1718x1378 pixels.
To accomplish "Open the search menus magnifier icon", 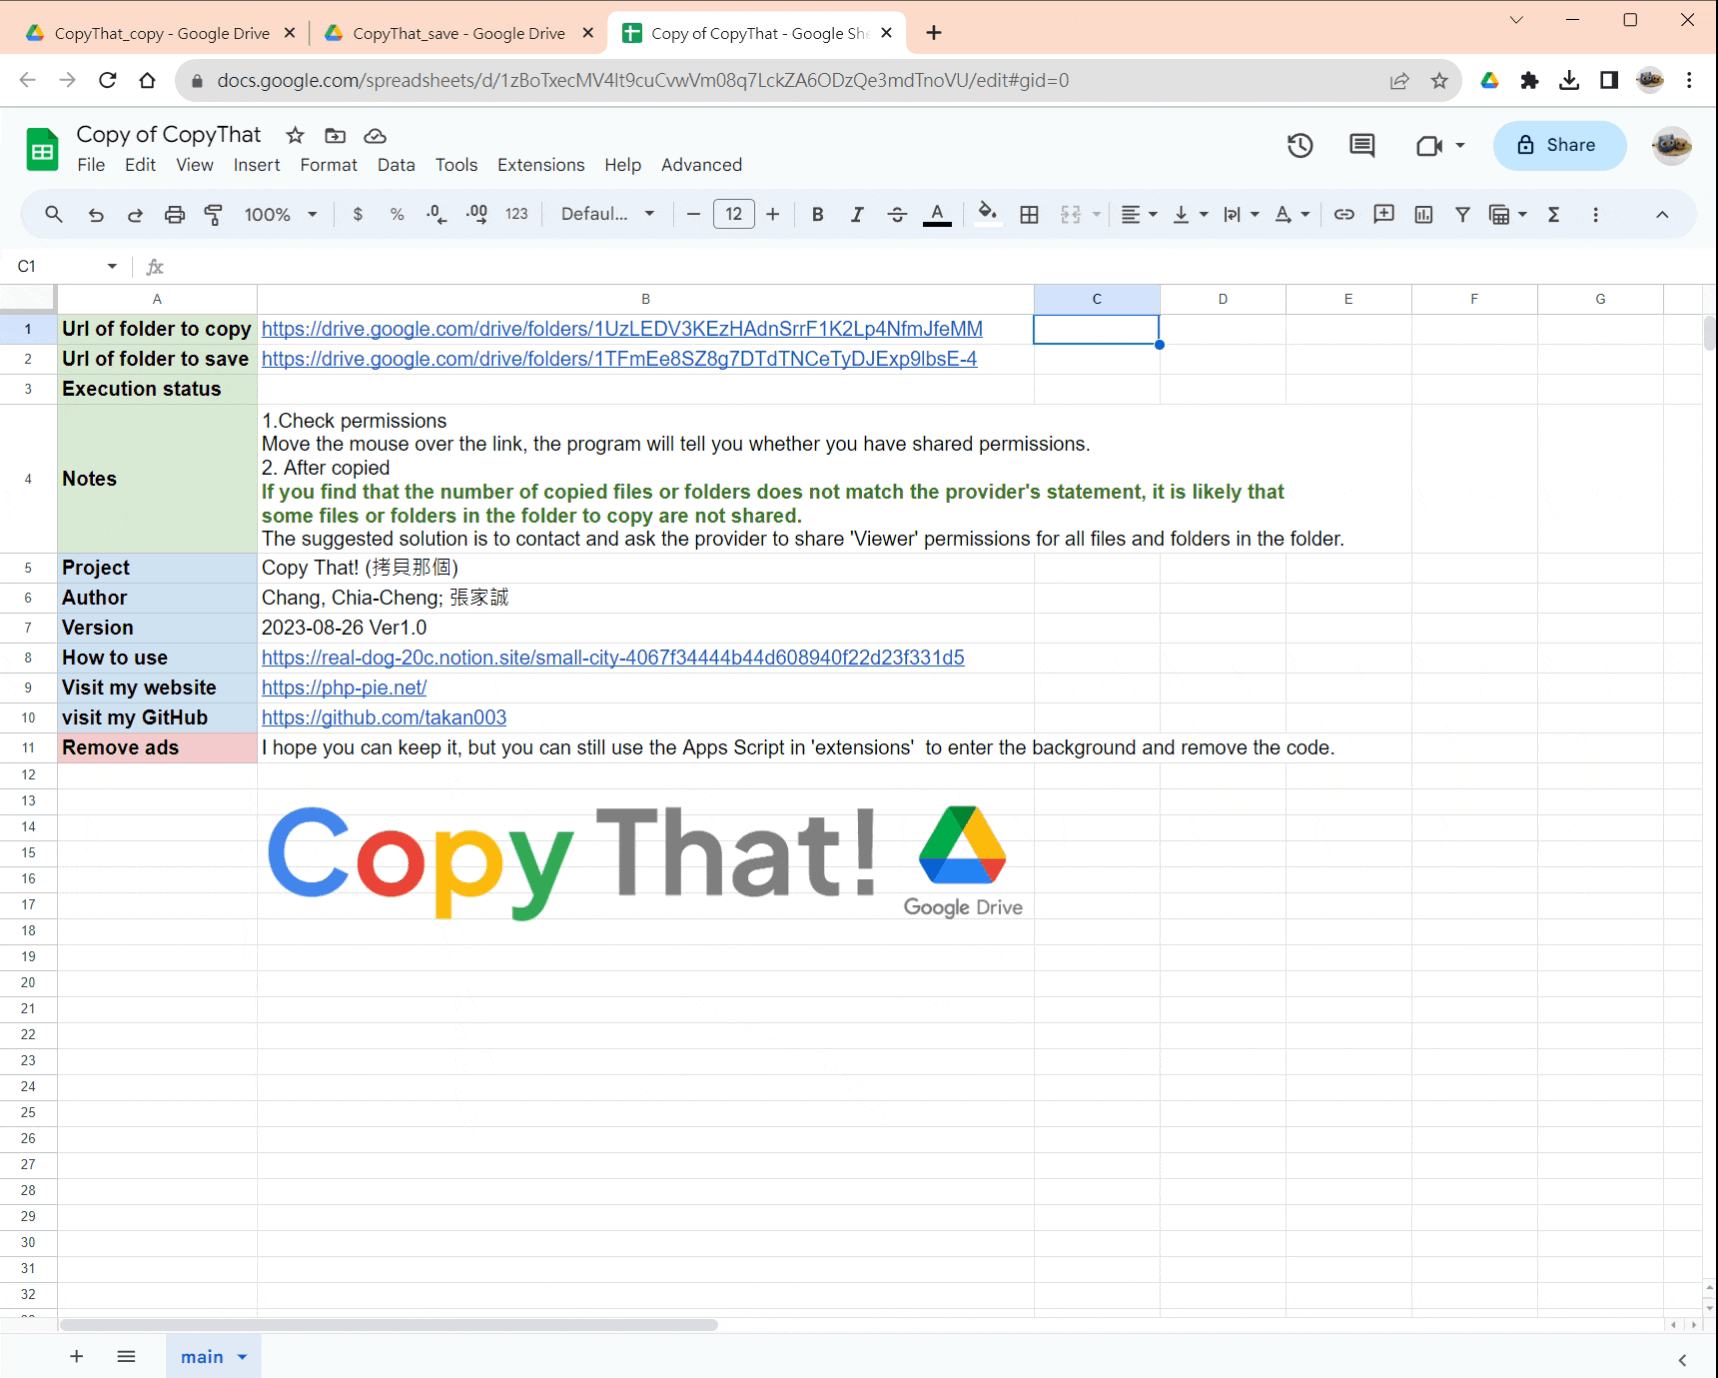I will click(x=54, y=214).
